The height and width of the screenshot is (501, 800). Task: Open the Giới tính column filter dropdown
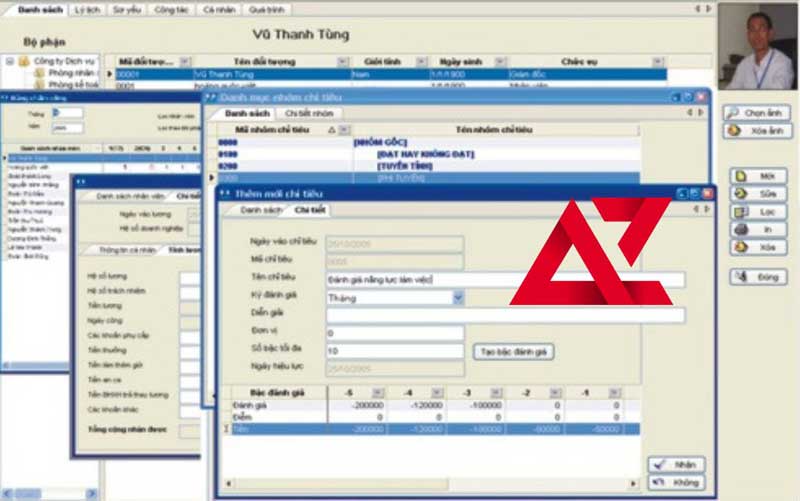coord(421,62)
